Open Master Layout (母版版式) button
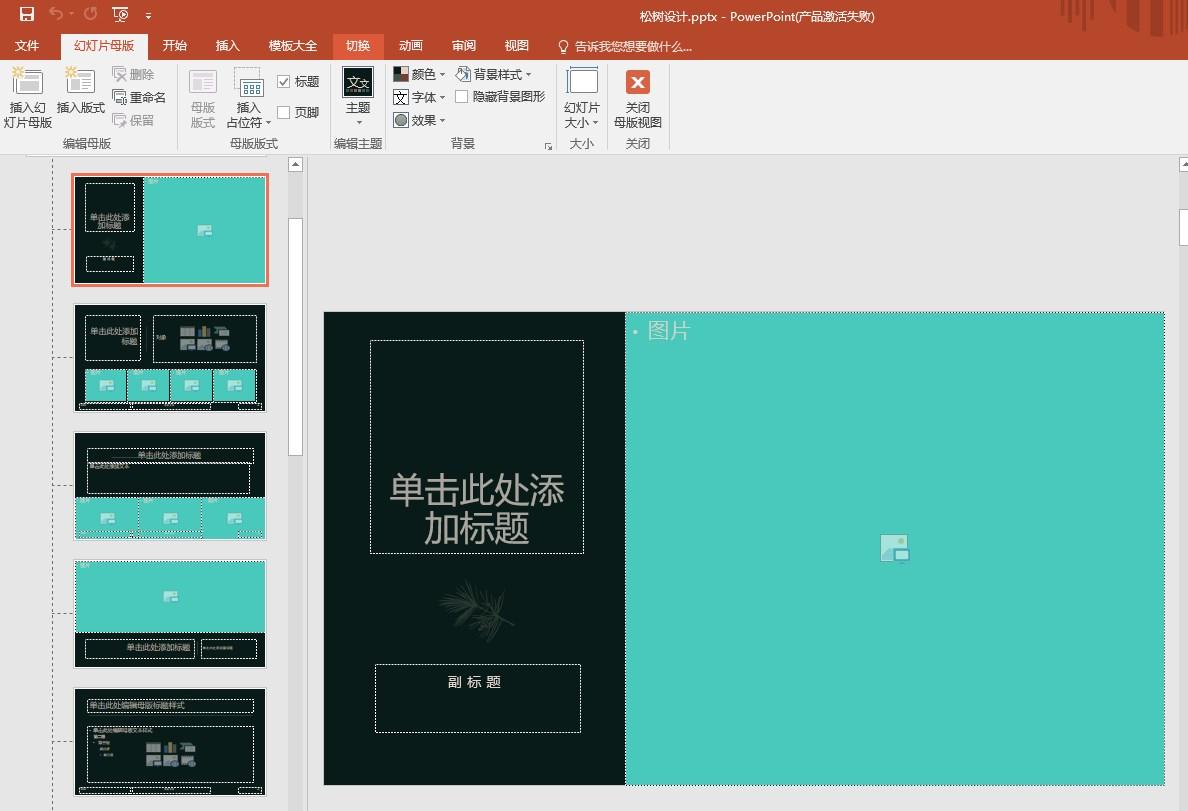The height and width of the screenshot is (811, 1188). [x=202, y=99]
